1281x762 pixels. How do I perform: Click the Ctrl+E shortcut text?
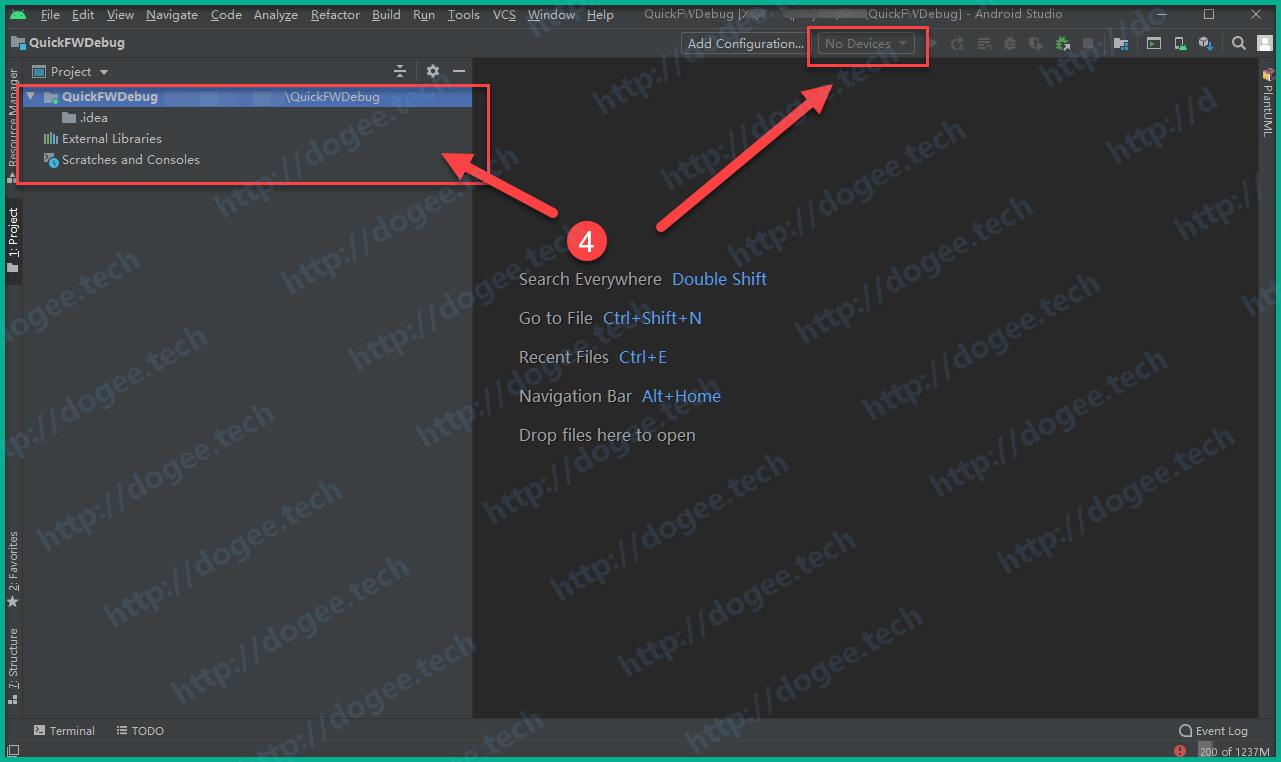[643, 357]
